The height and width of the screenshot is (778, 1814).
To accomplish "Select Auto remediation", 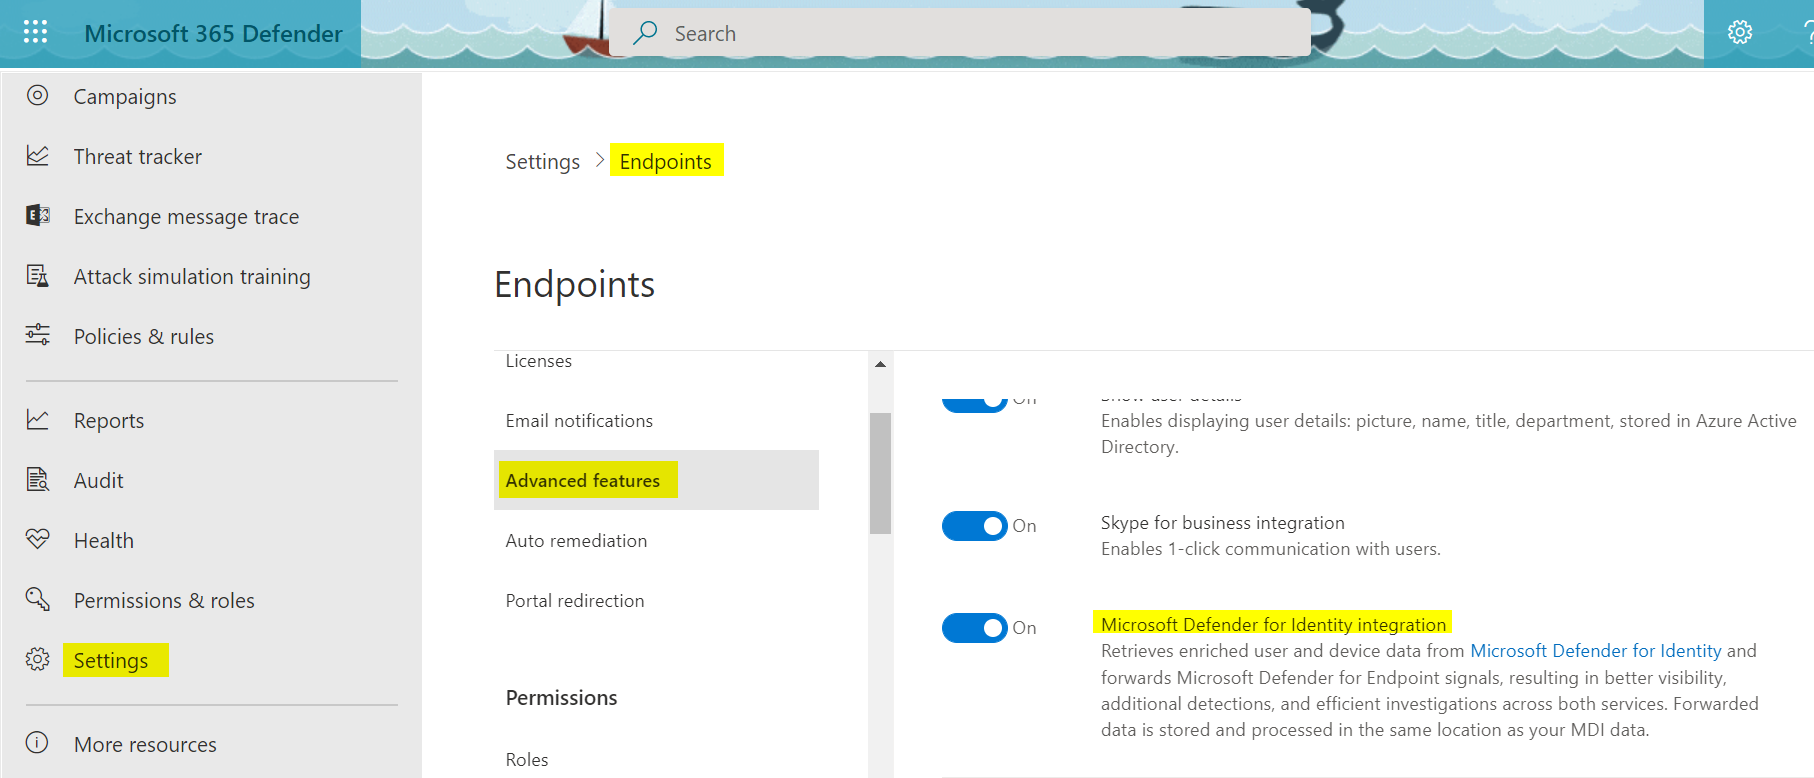I will click(x=576, y=541).
